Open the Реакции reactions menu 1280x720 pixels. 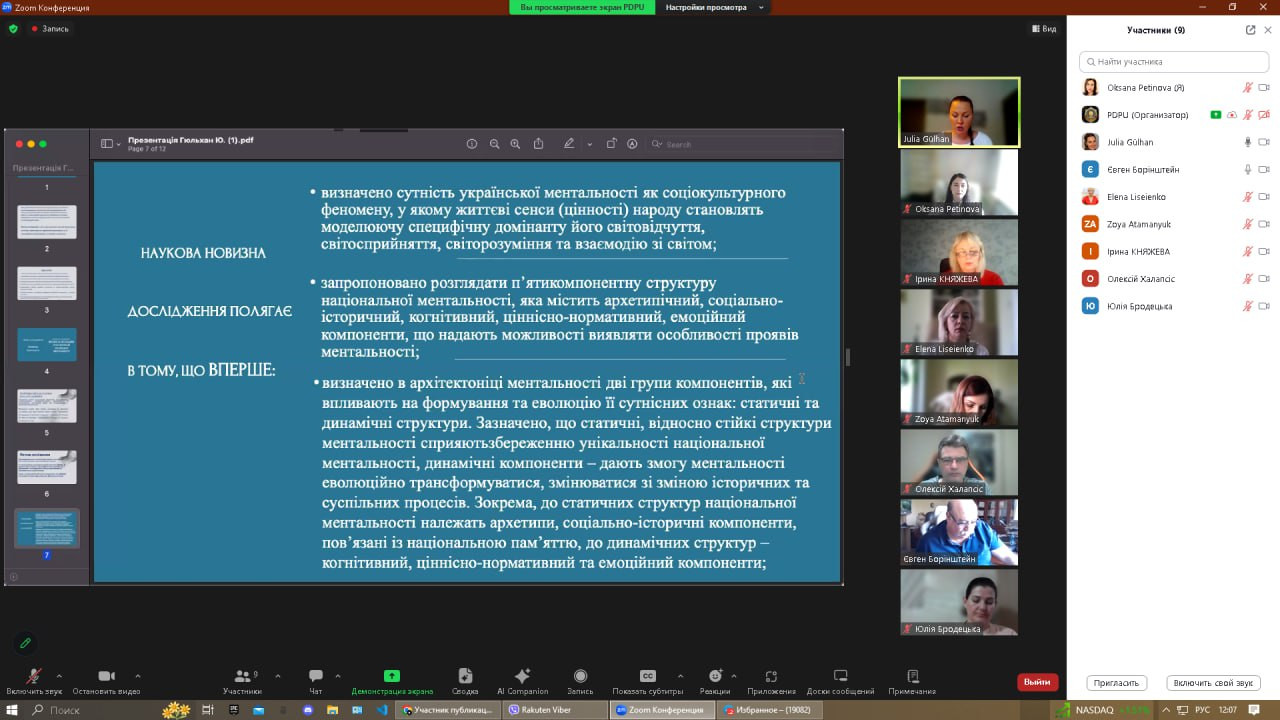coord(715,681)
